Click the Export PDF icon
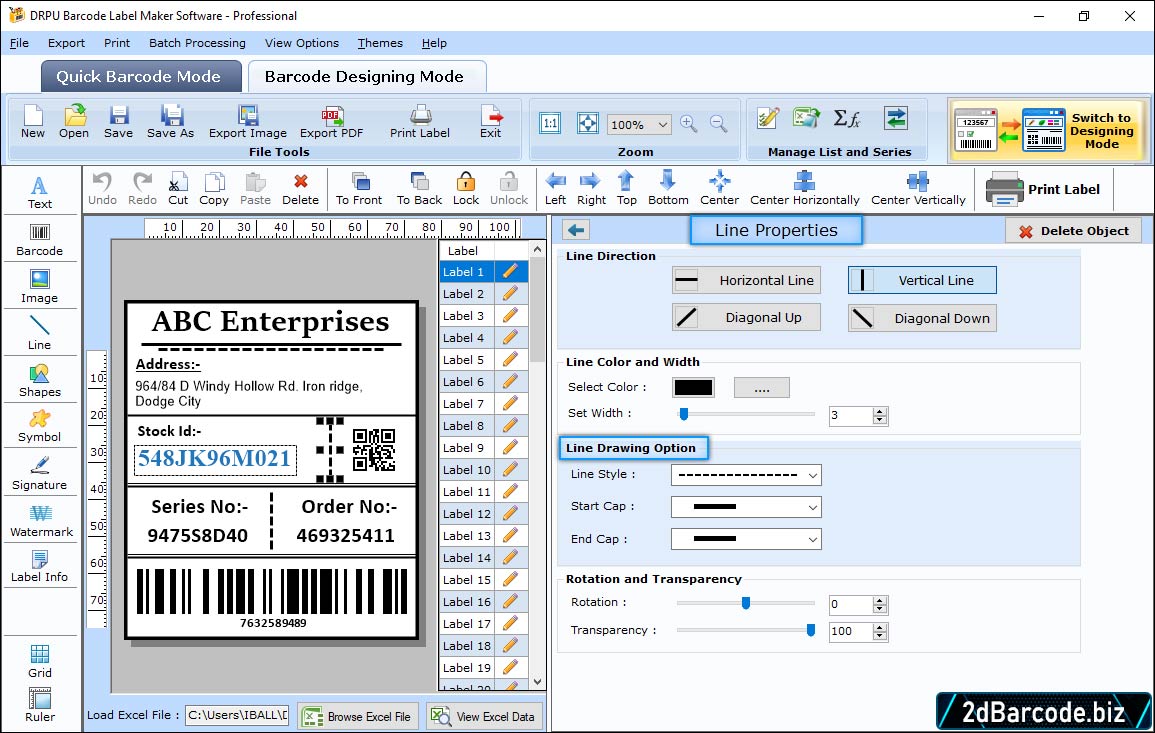1155x733 pixels. coord(331,122)
